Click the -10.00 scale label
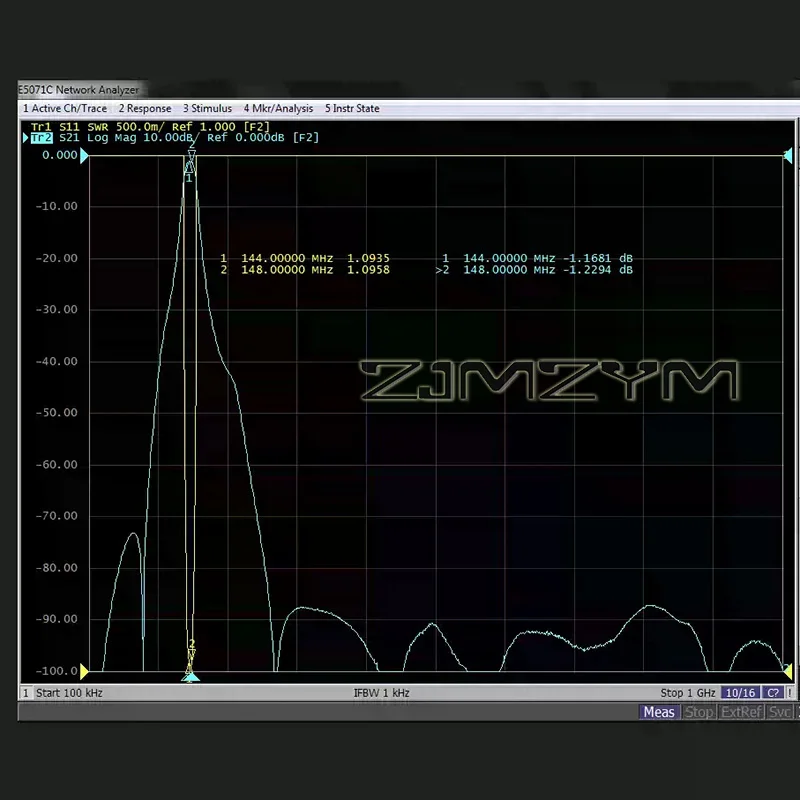Viewport: 800px width, 800px height. click(57, 206)
